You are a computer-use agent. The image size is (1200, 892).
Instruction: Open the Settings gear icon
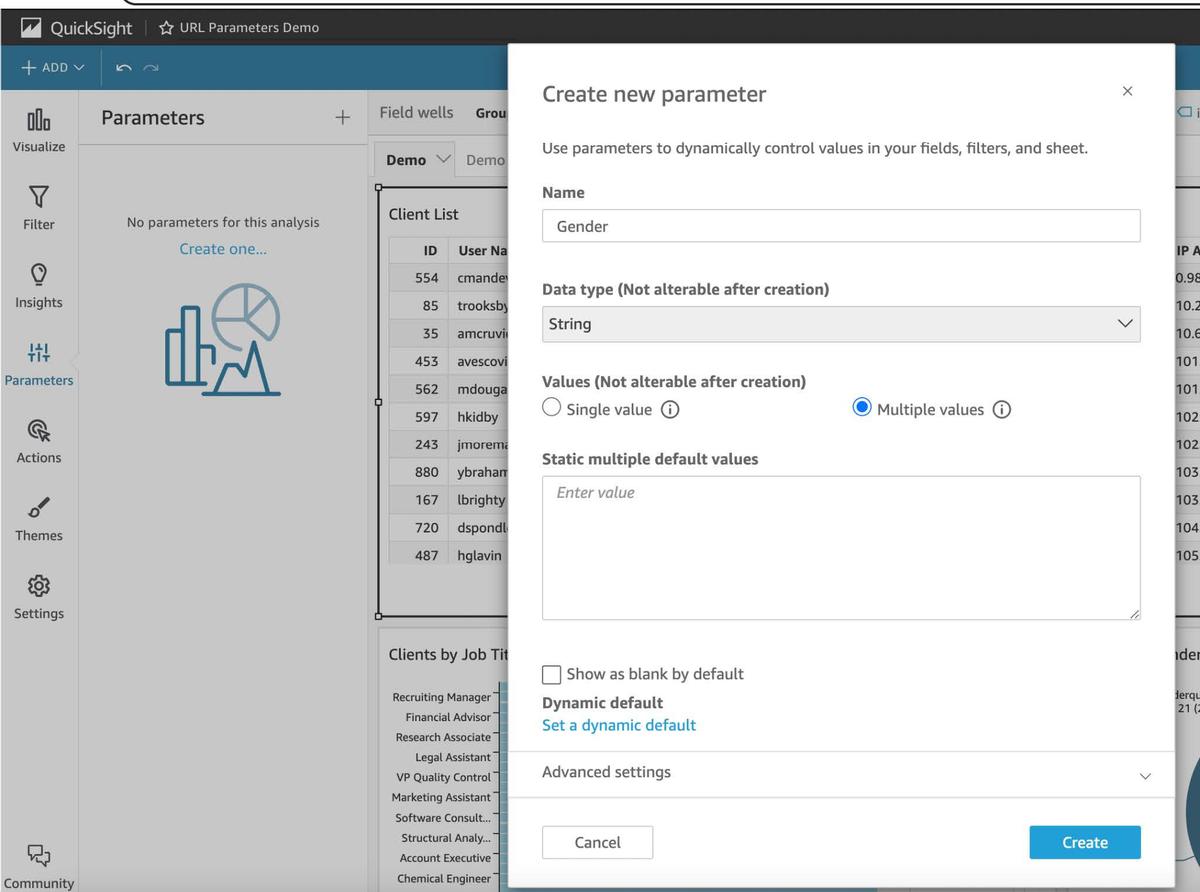tap(39, 586)
